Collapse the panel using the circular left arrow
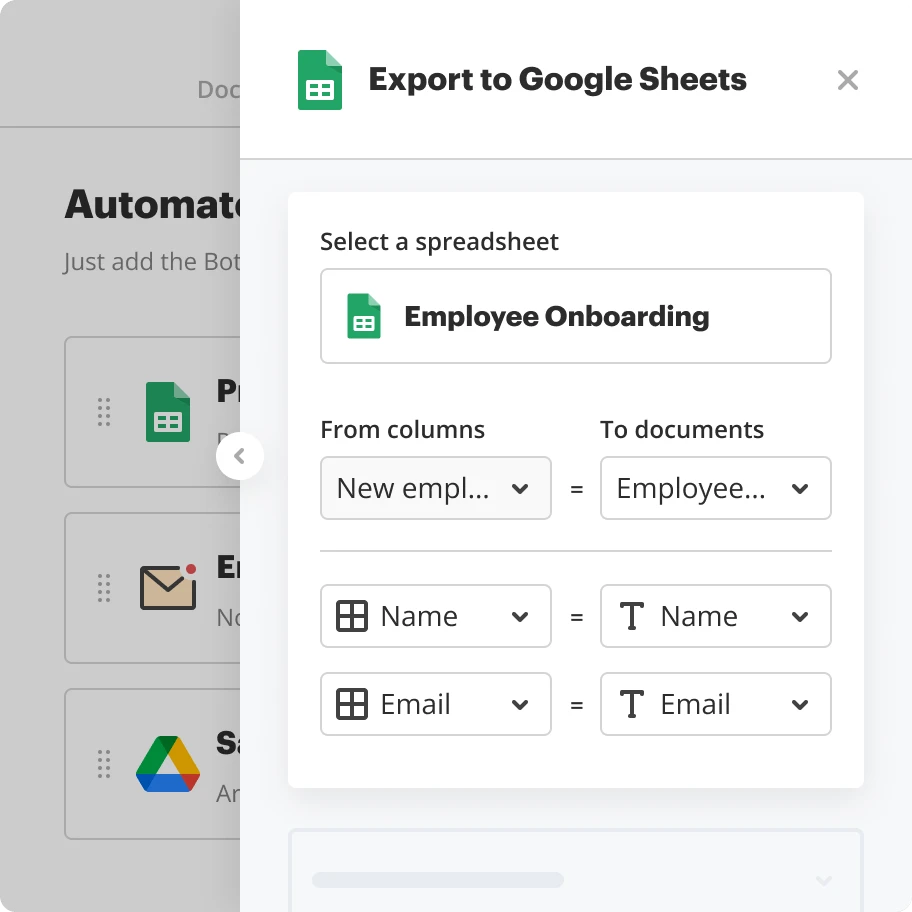912x912 pixels. click(x=240, y=456)
